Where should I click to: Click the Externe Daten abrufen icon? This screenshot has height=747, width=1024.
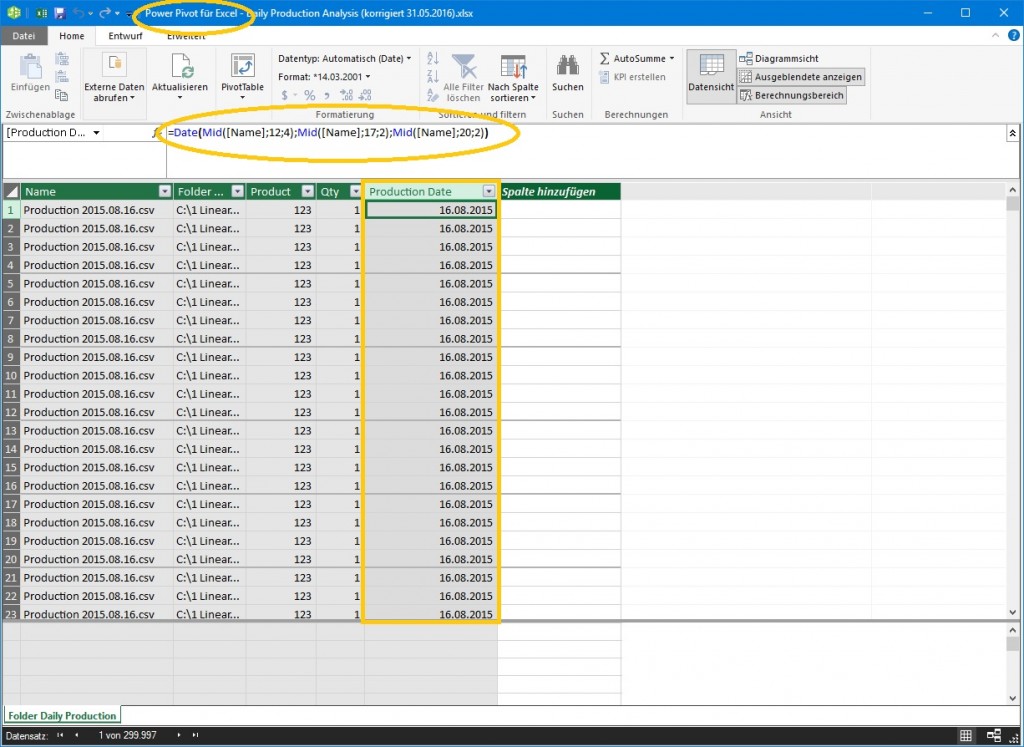pyautogui.click(x=114, y=75)
